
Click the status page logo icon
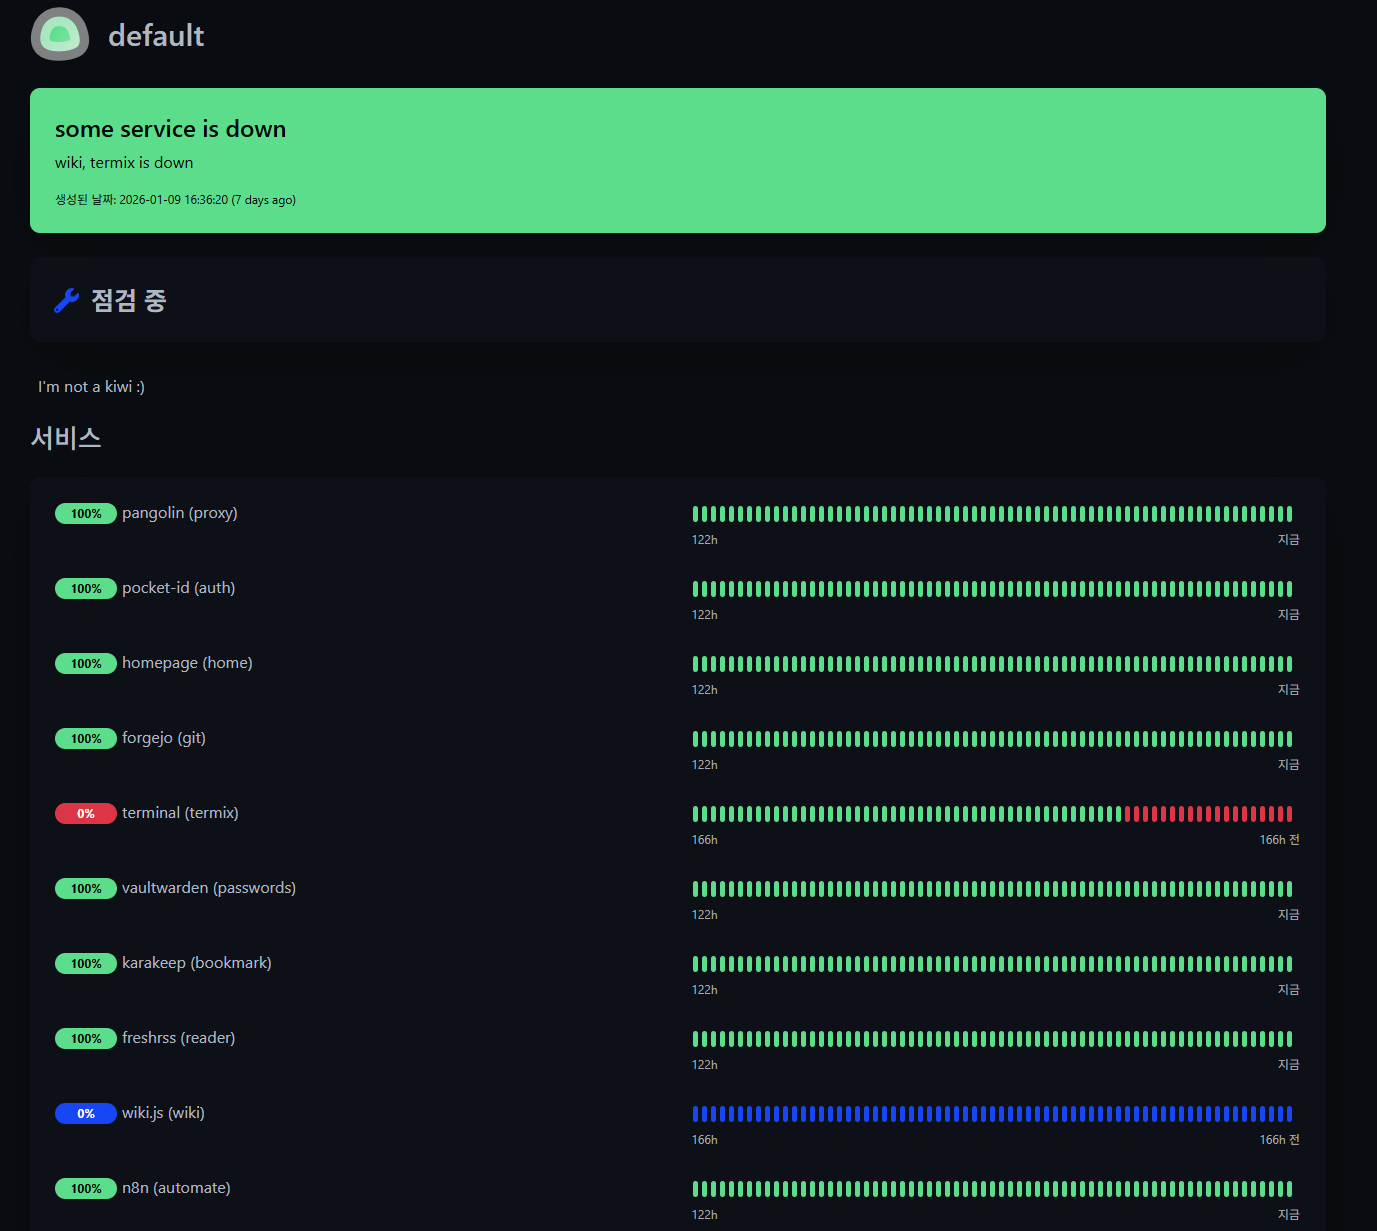pos(60,35)
